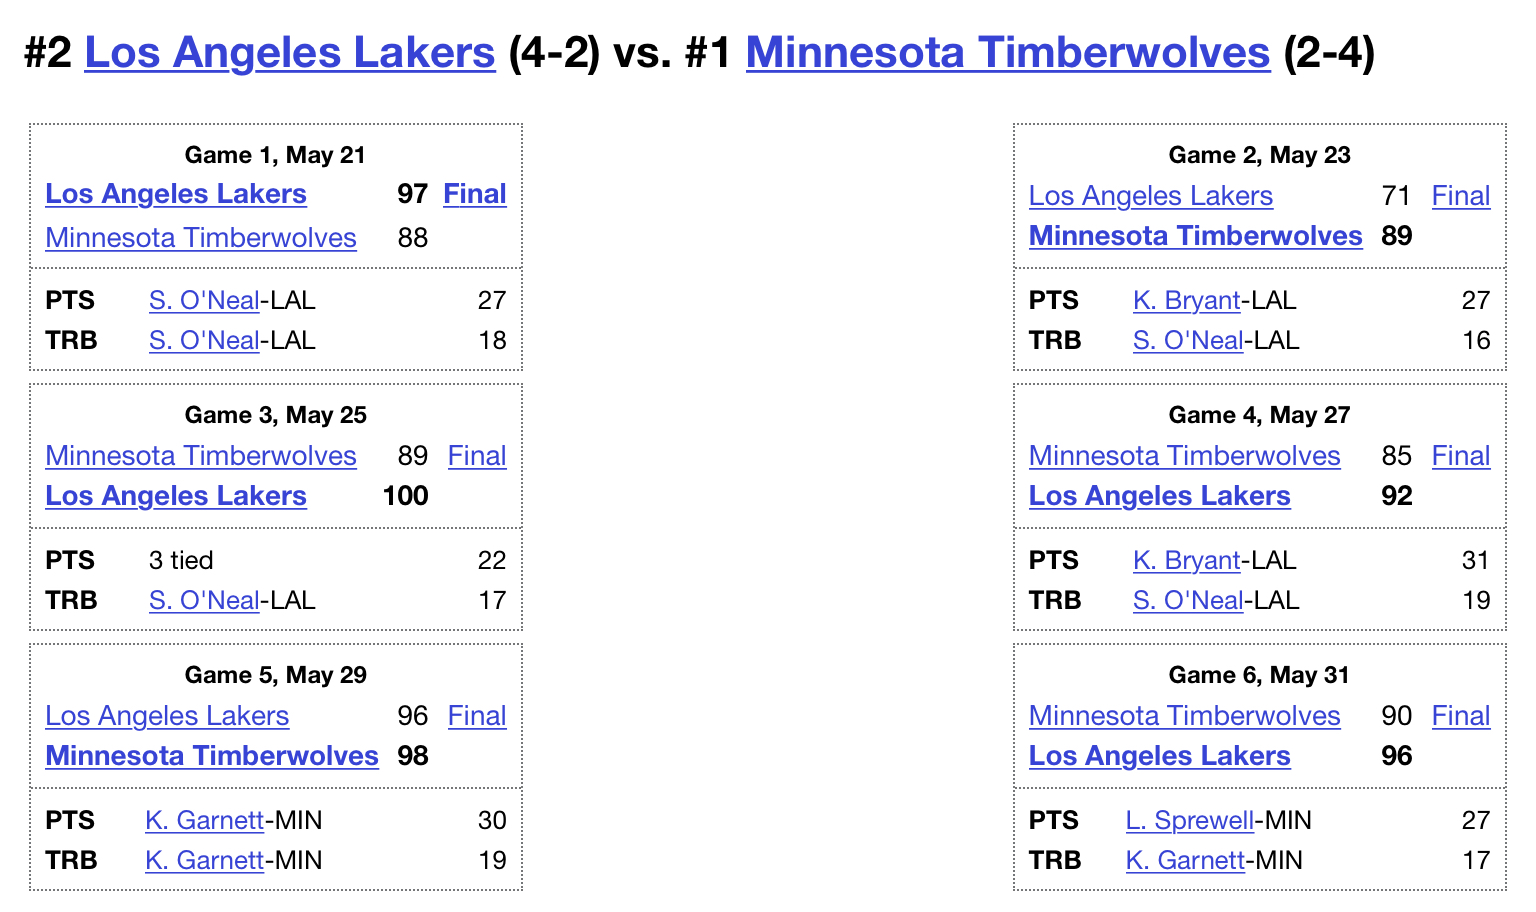1536x912 pixels.
Task: Click K. Bryant in Game 2 PTS row
Action: click(1187, 300)
